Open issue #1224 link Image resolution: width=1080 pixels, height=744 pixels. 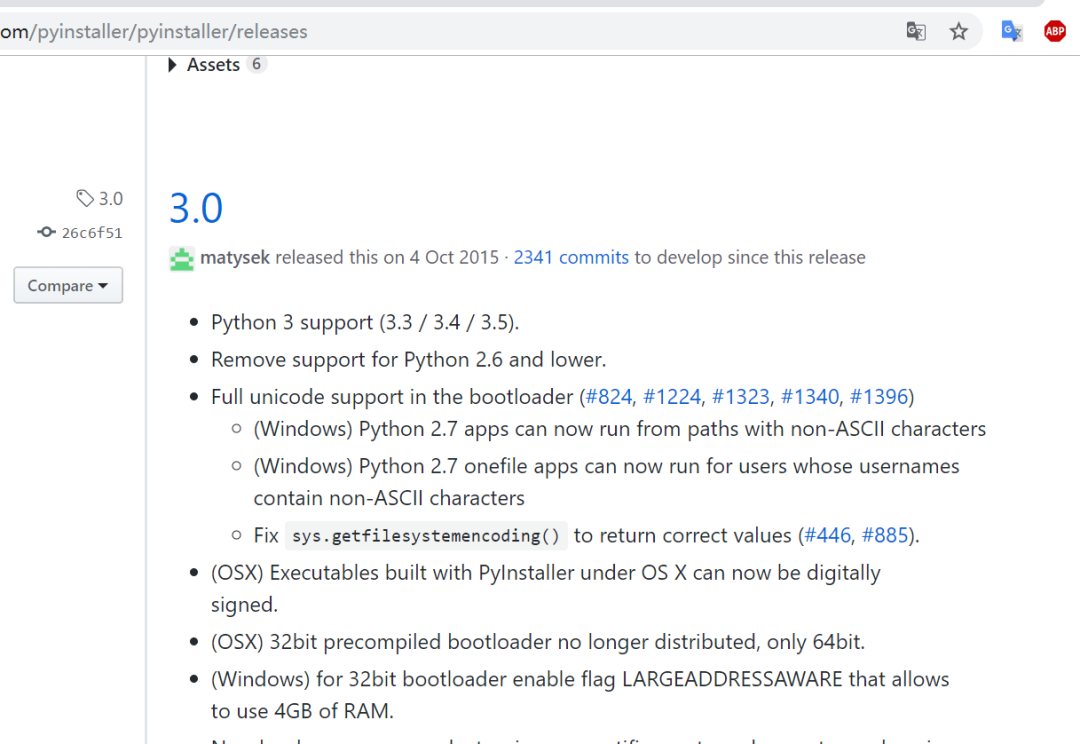point(672,397)
